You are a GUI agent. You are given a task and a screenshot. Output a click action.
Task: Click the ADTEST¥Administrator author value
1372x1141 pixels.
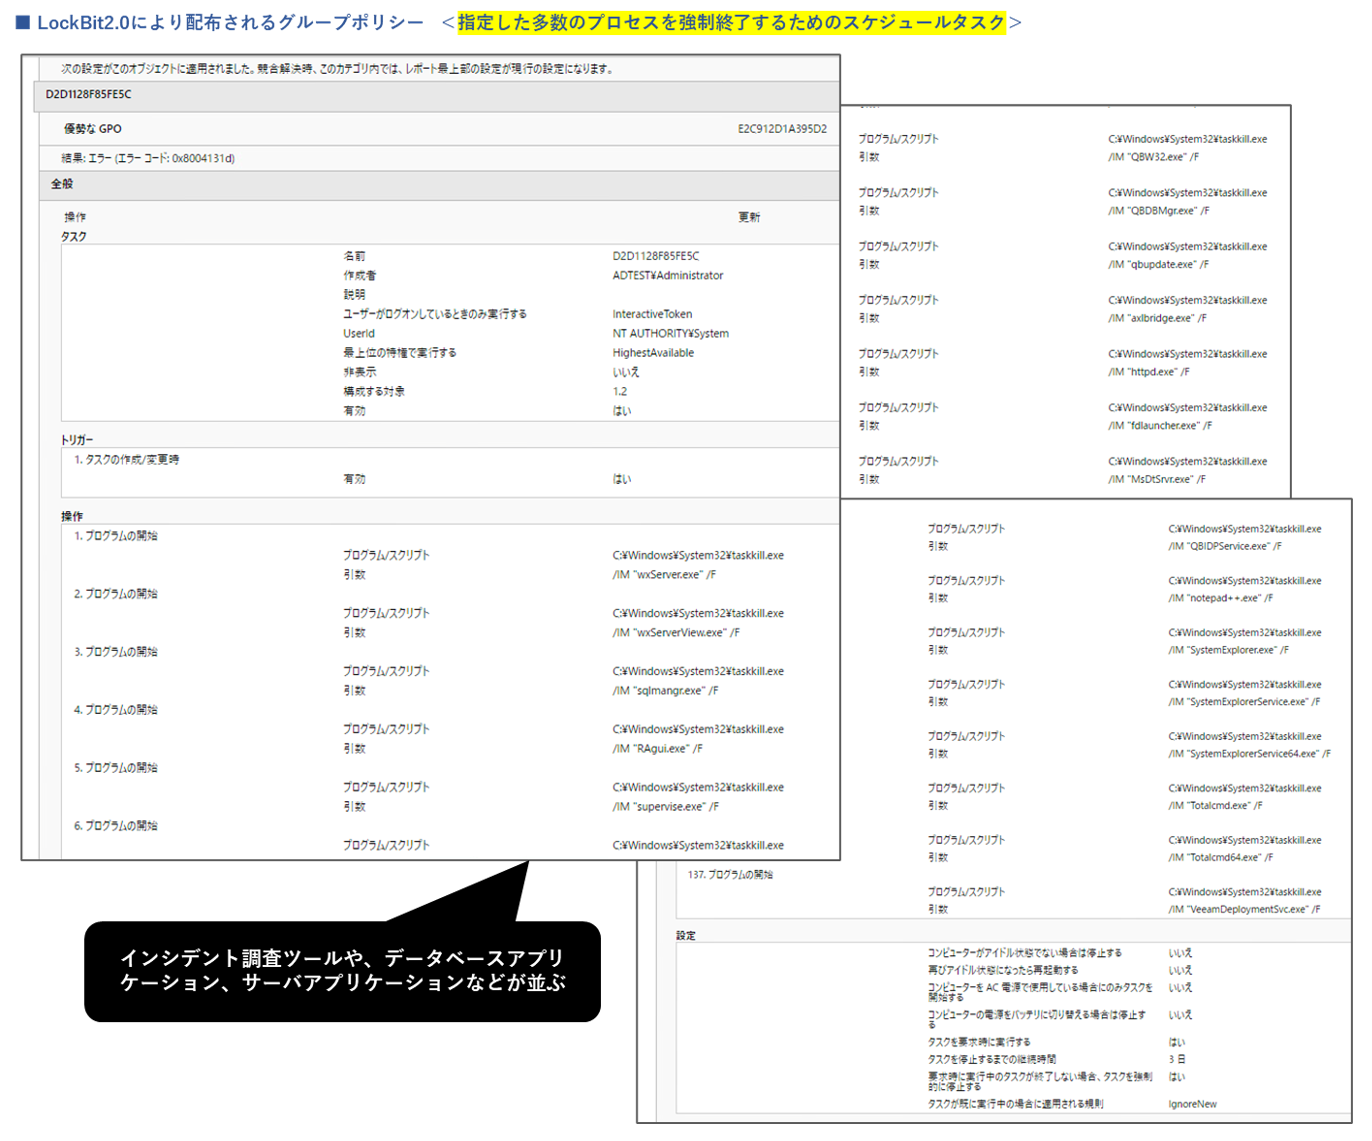point(667,276)
